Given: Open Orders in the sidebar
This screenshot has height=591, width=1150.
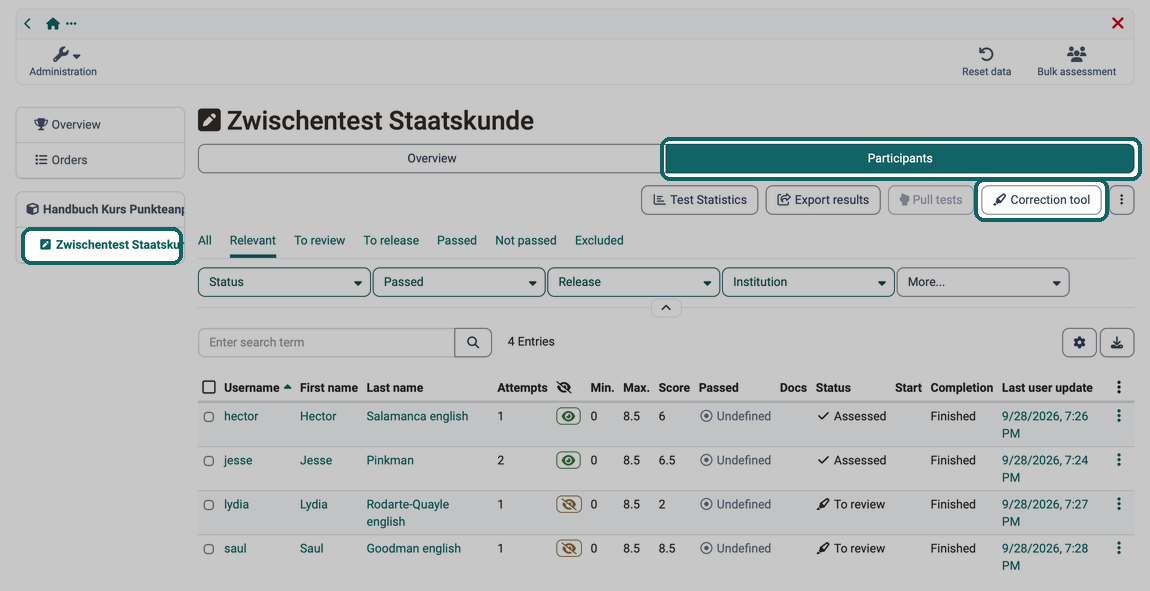Looking at the screenshot, I should [x=100, y=160].
